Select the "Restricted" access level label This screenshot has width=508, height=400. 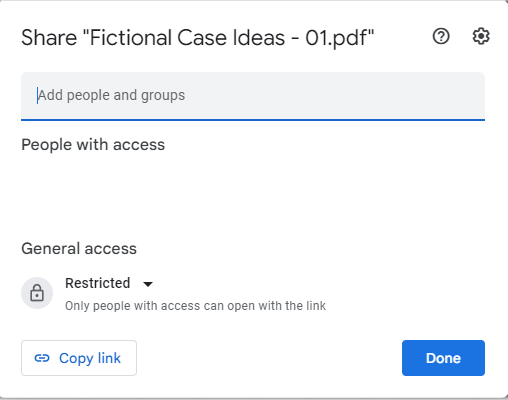[98, 283]
